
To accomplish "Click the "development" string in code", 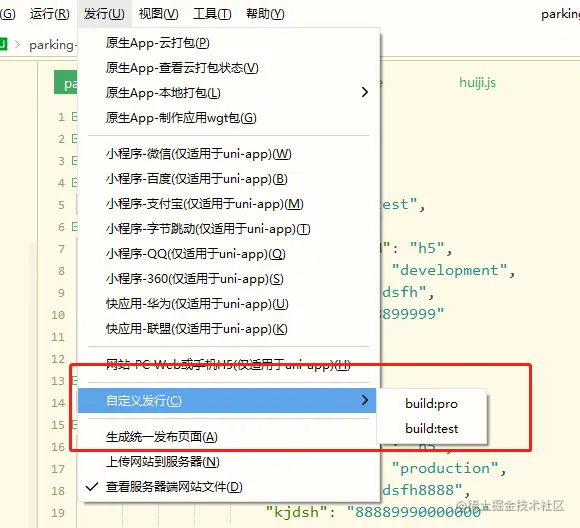I will click(449, 270).
